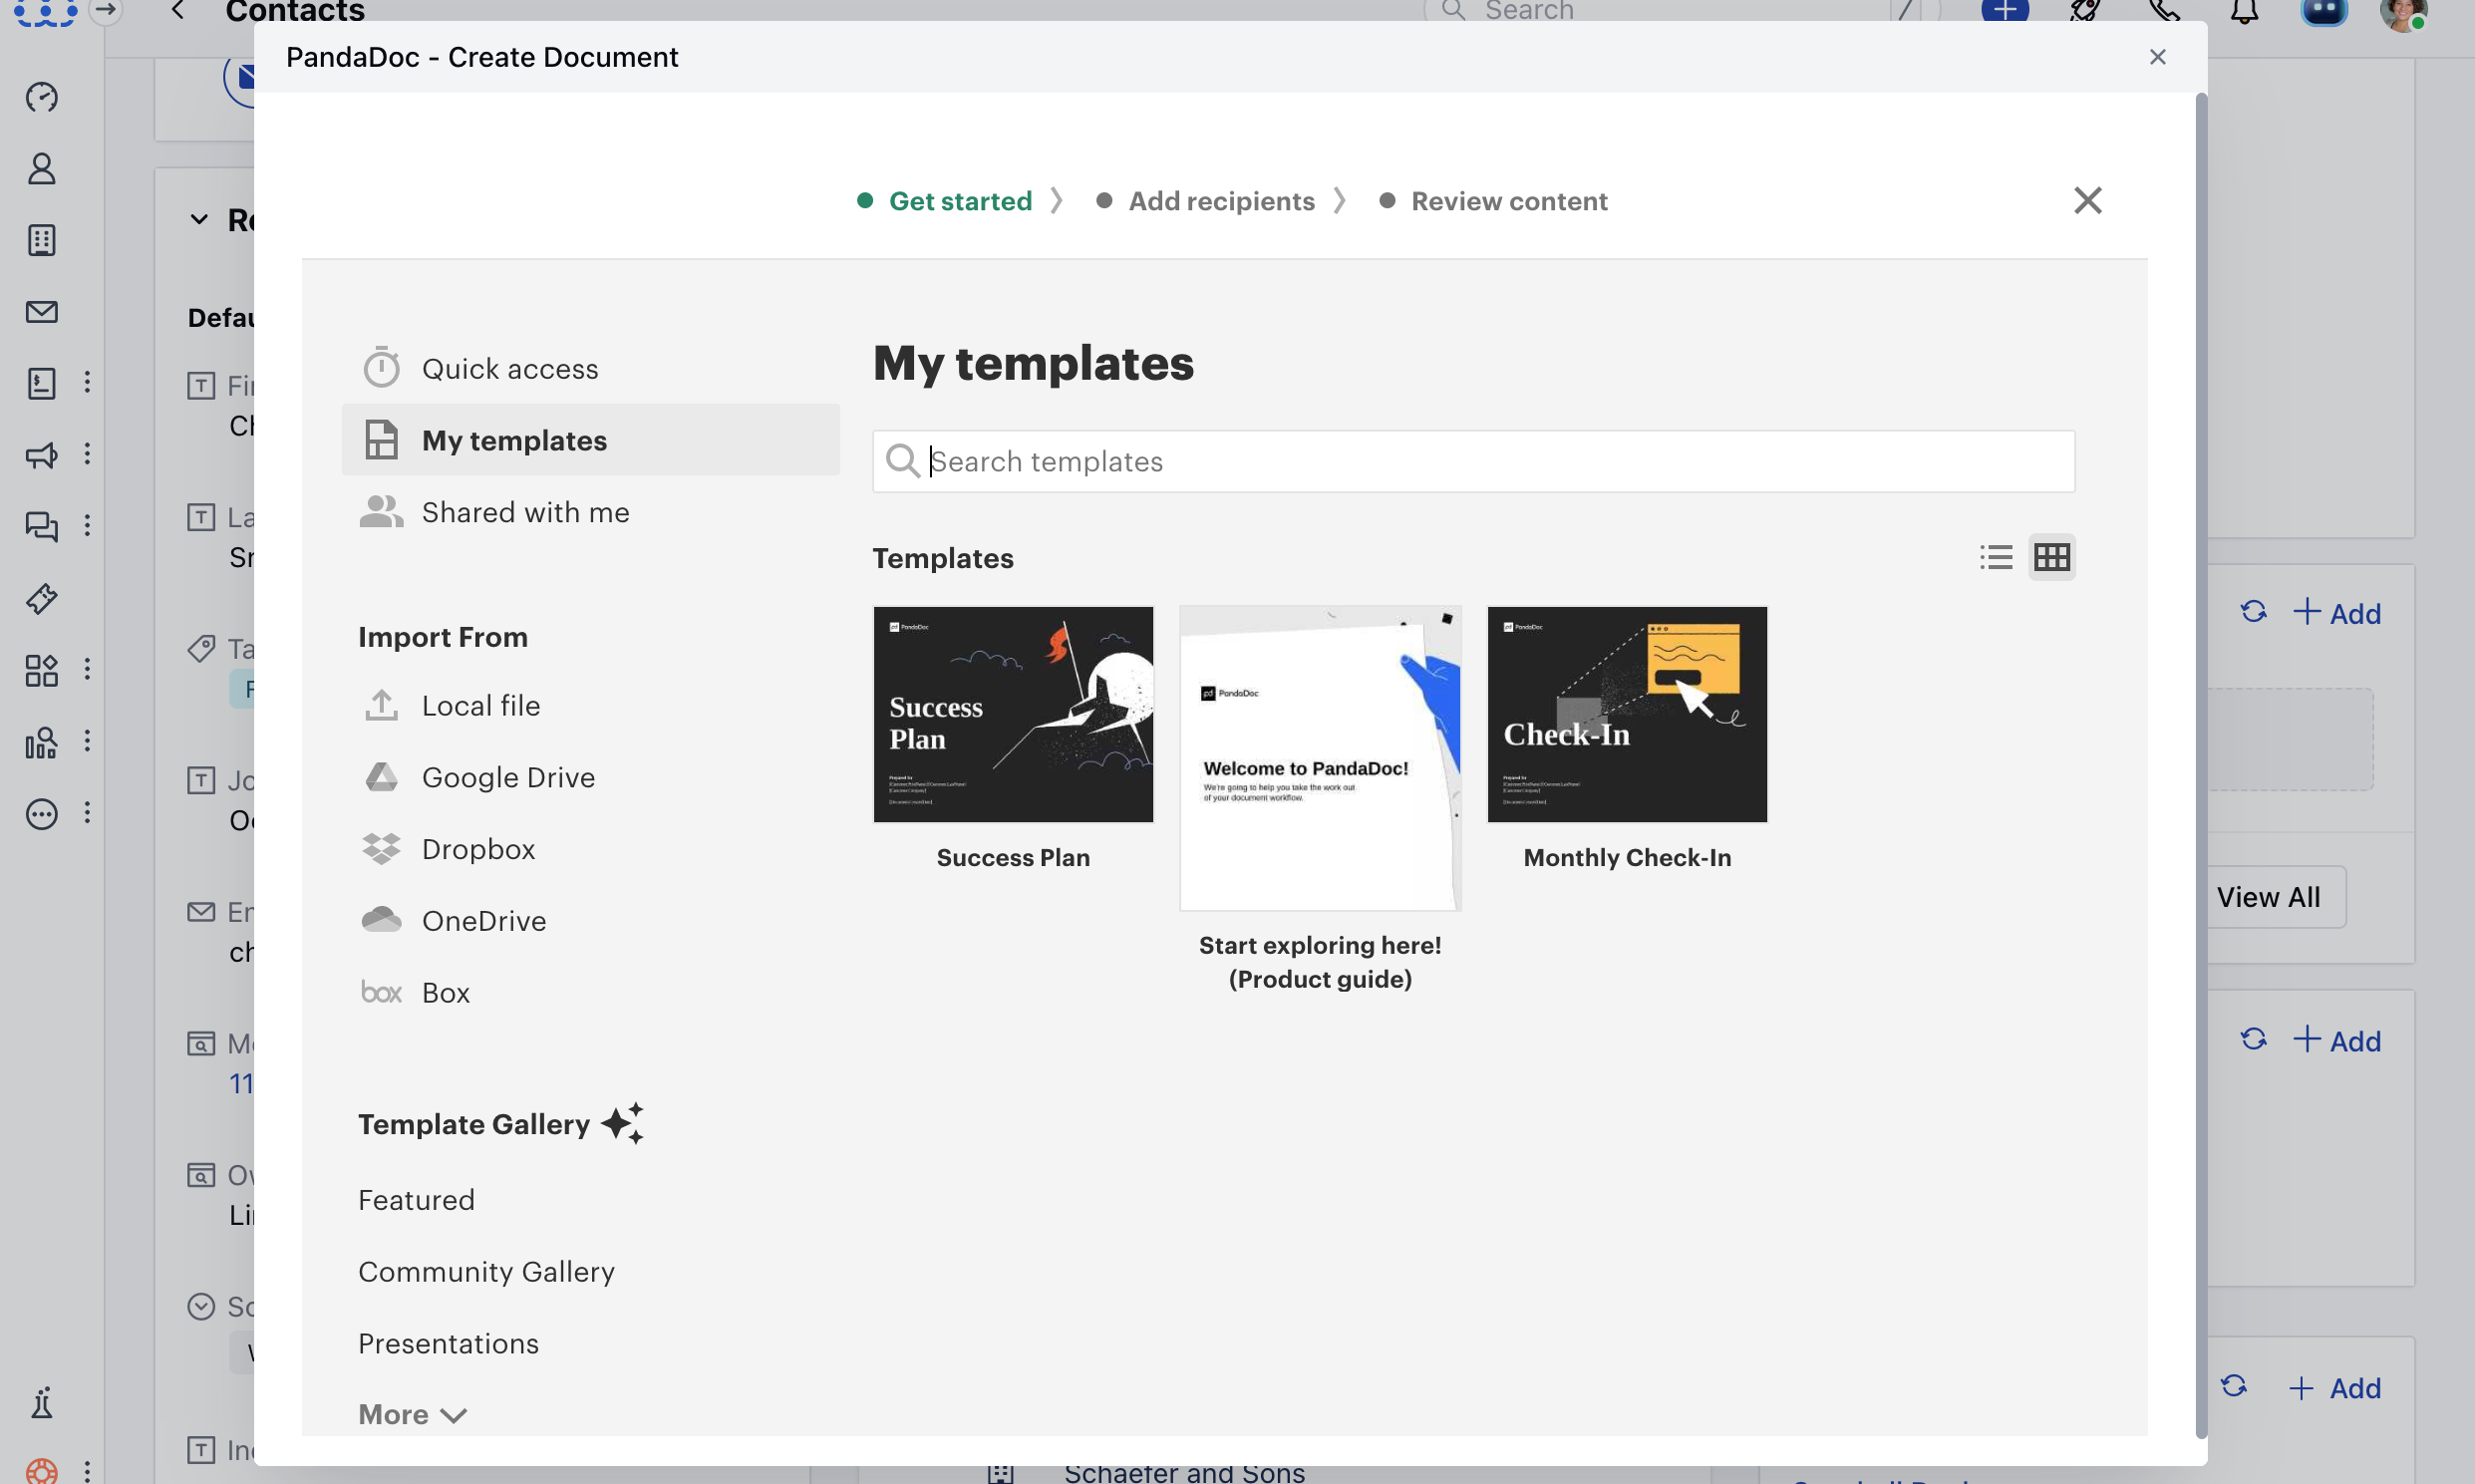Viewport: 2475px width, 1484px height.
Task: Open apps grid submenu dots in sidebar
Action: point(87,669)
